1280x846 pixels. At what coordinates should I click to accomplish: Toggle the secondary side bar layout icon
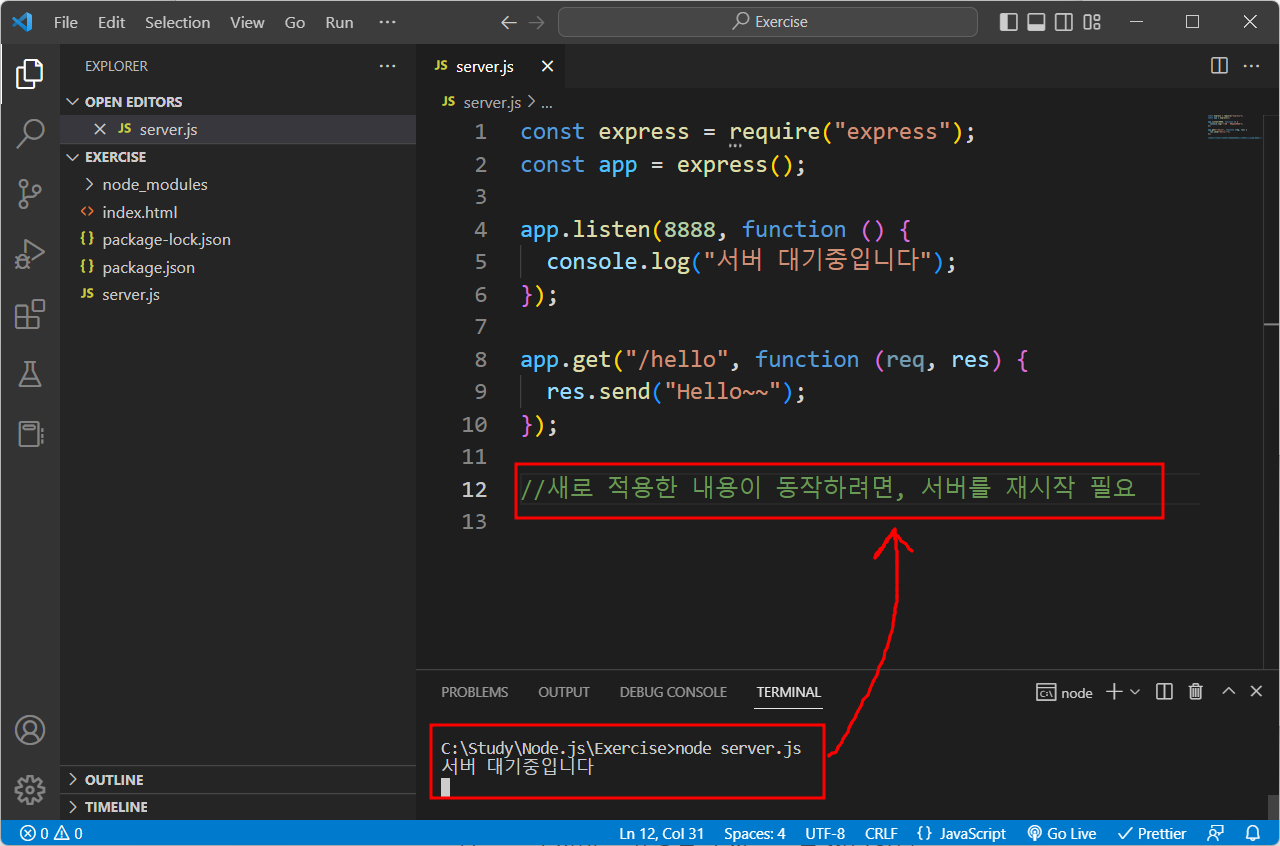coord(1064,22)
